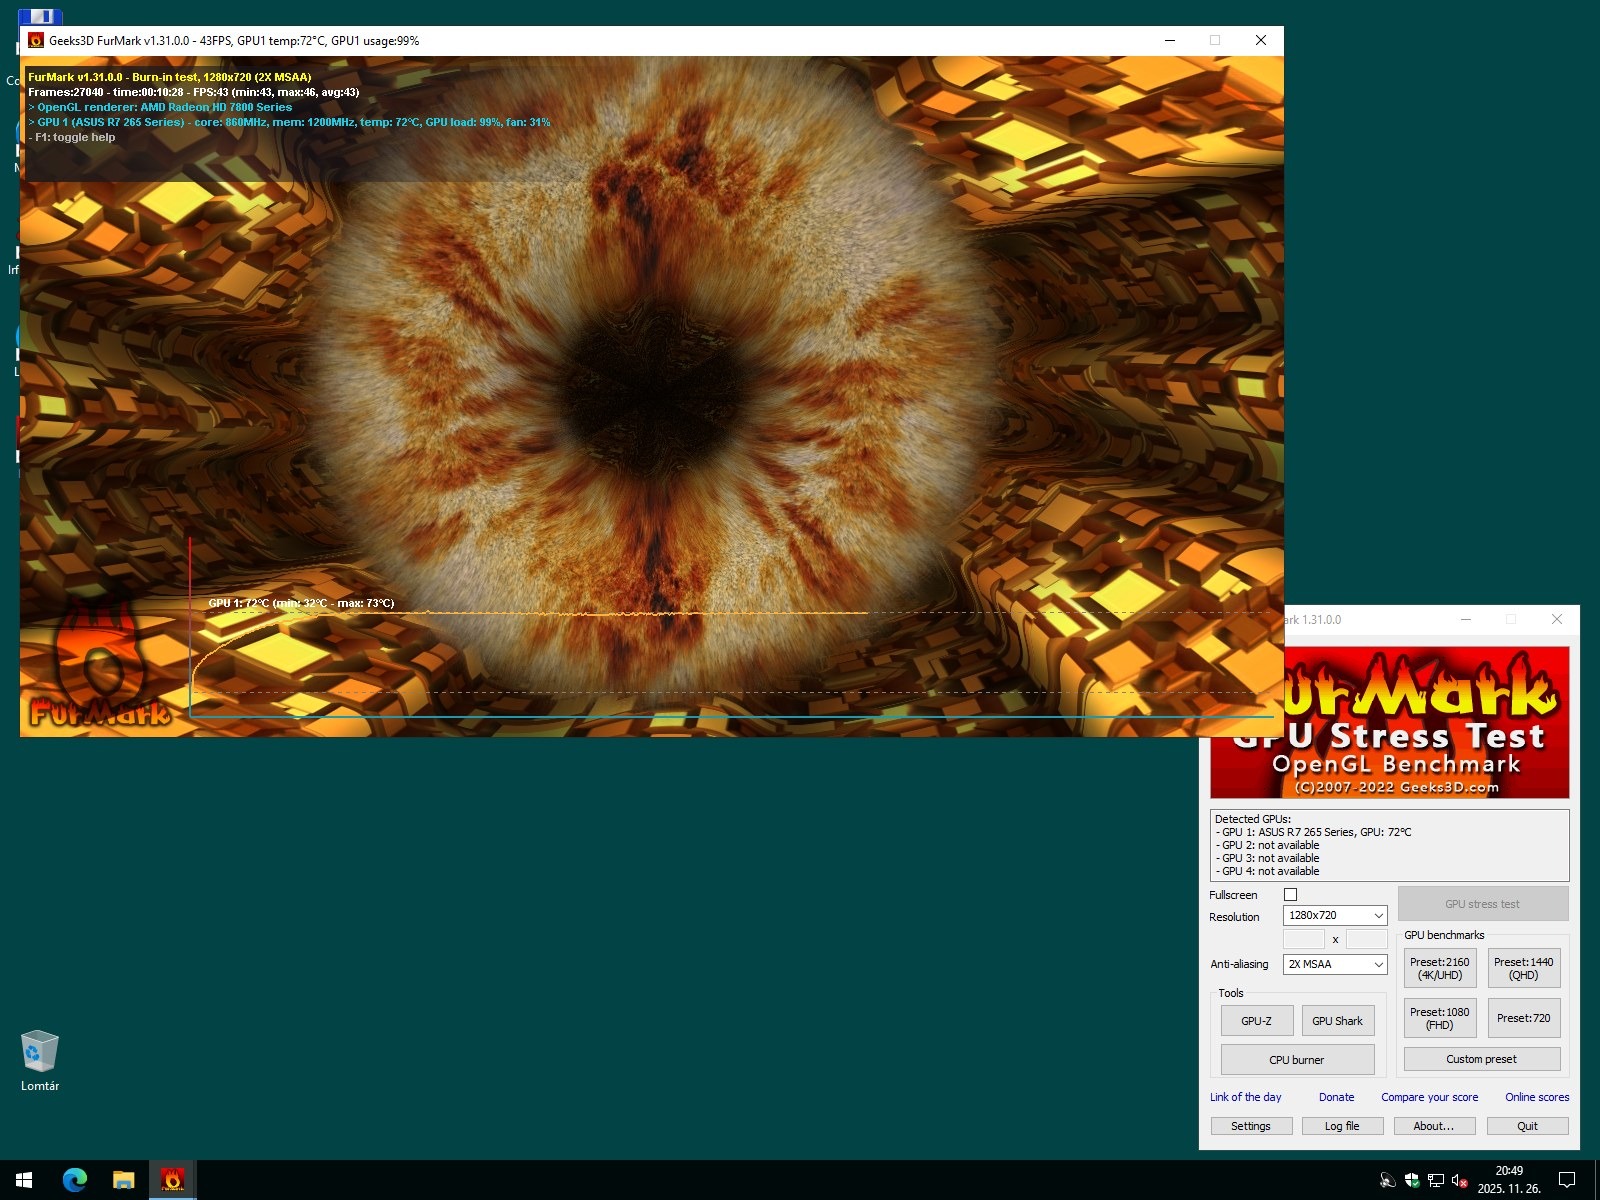Image resolution: width=1600 pixels, height=1200 pixels.
Task: Open notification center icon
Action: (x=1567, y=1180)
